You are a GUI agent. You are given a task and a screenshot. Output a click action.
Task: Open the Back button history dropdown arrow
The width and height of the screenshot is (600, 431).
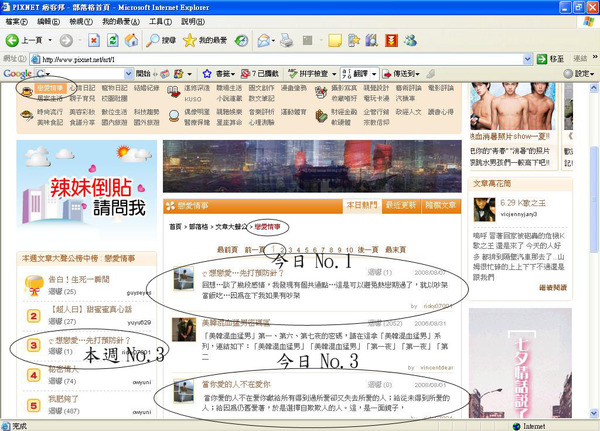tap(50, 40)
